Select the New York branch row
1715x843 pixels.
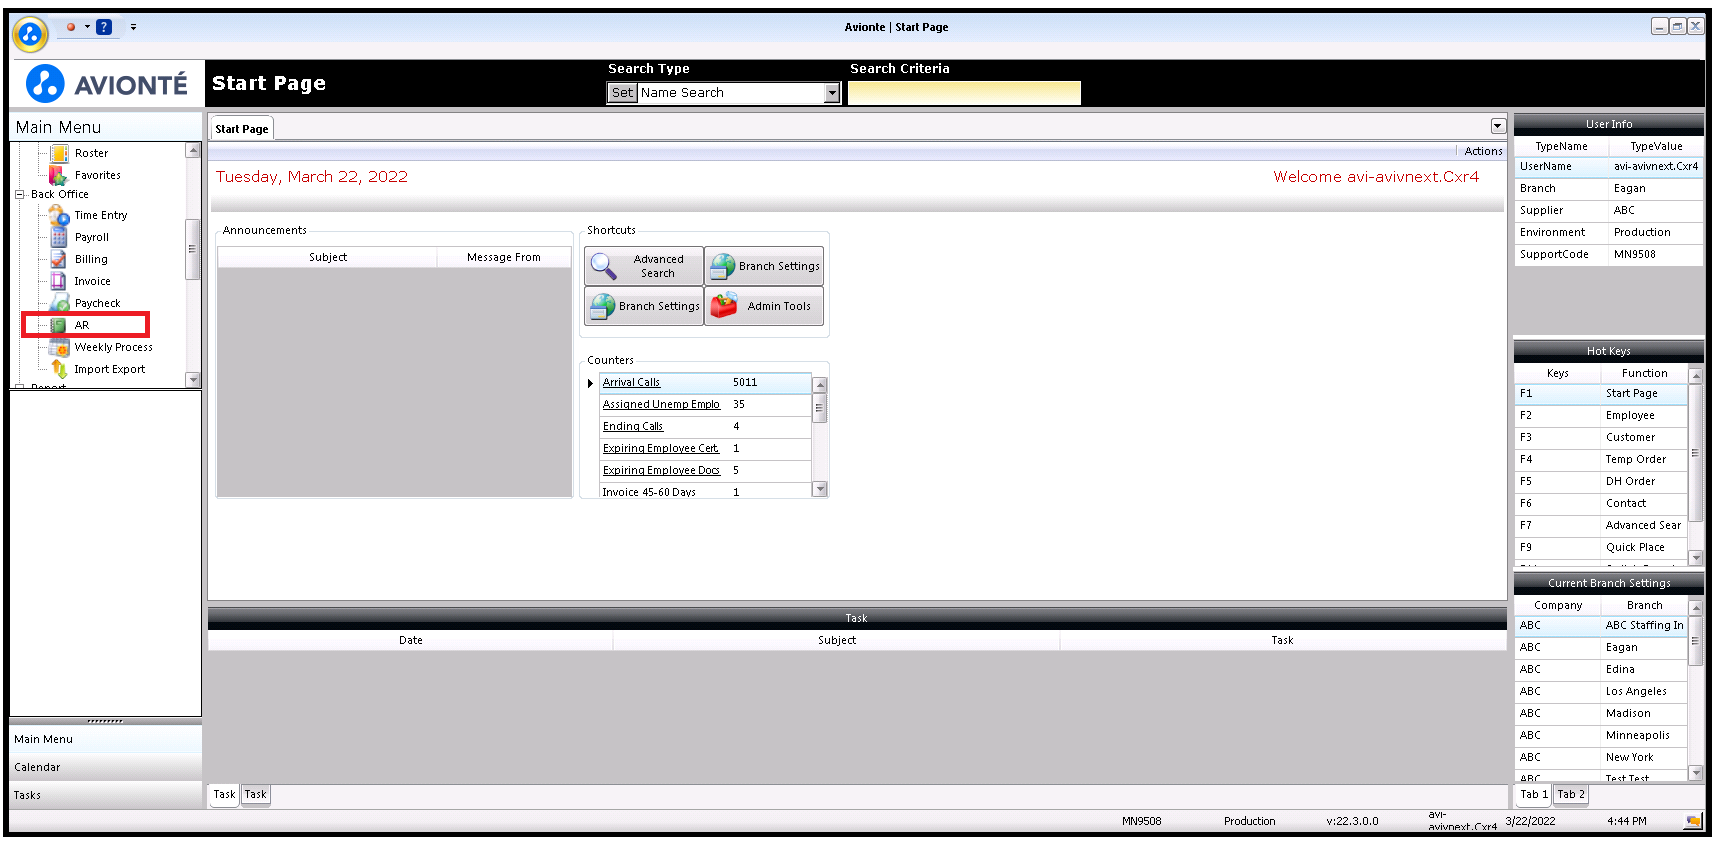pyautogui.click(x=1601, y=757)
